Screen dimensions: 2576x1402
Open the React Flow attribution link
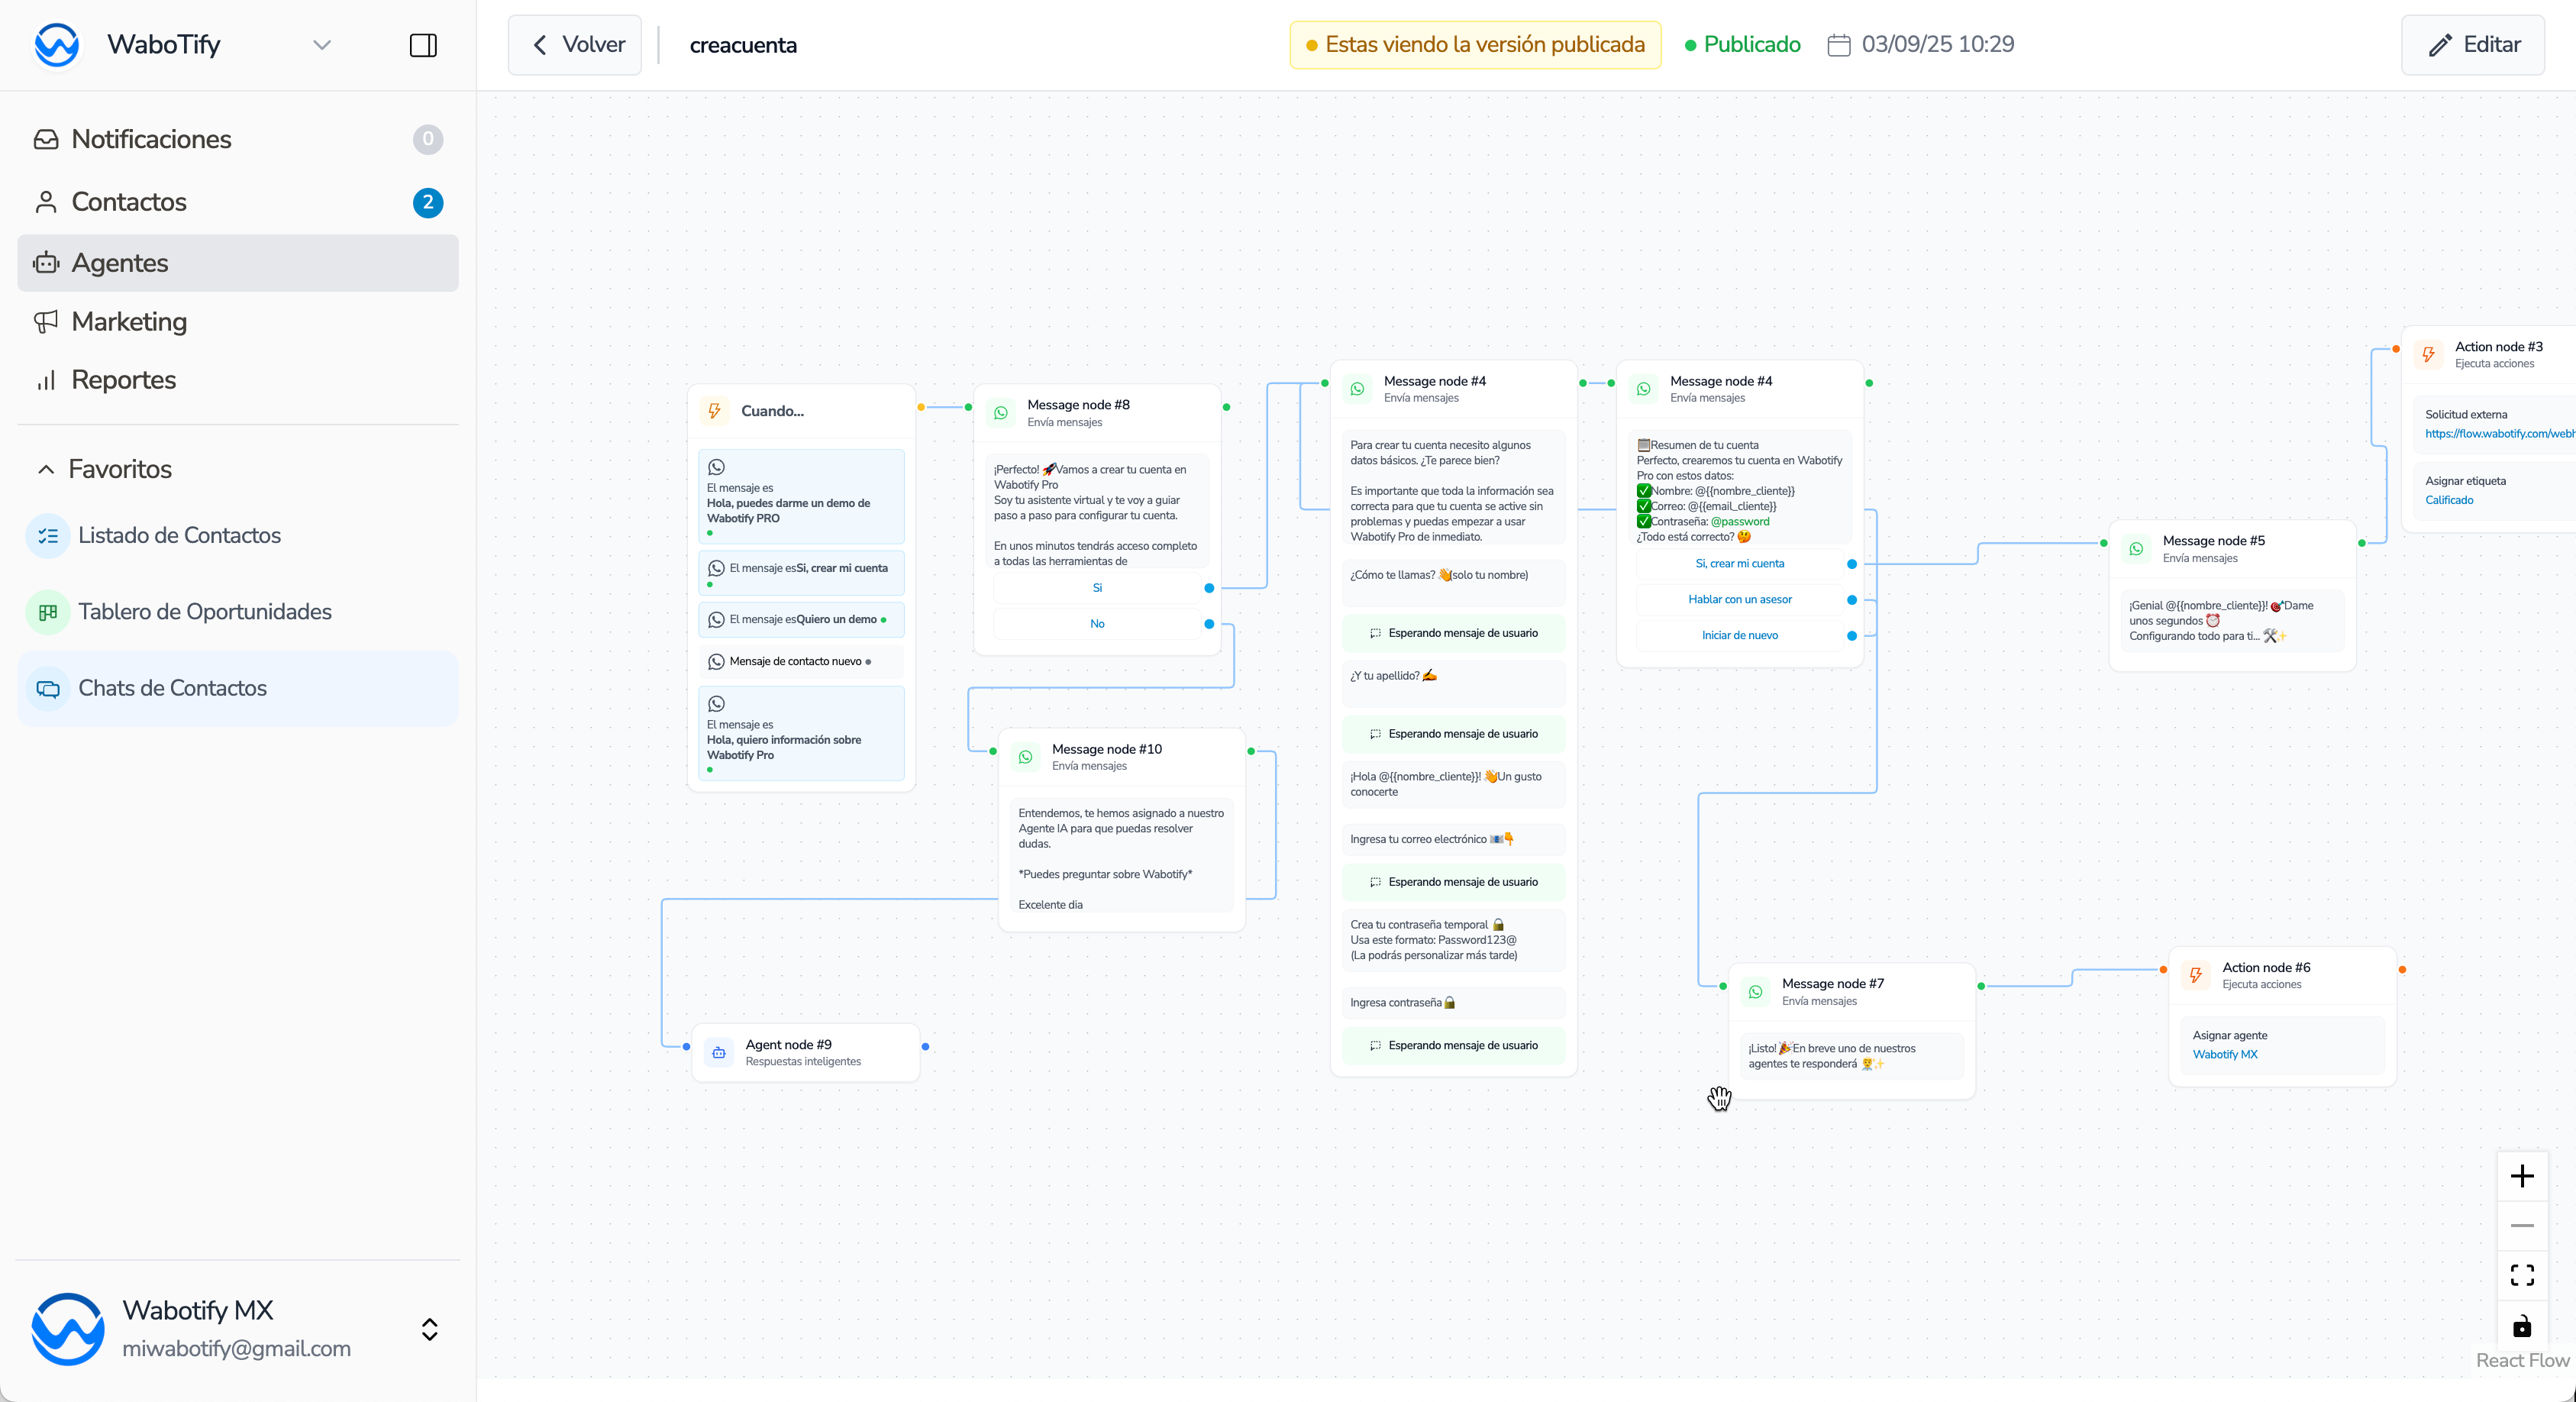pos(2522,1360)
